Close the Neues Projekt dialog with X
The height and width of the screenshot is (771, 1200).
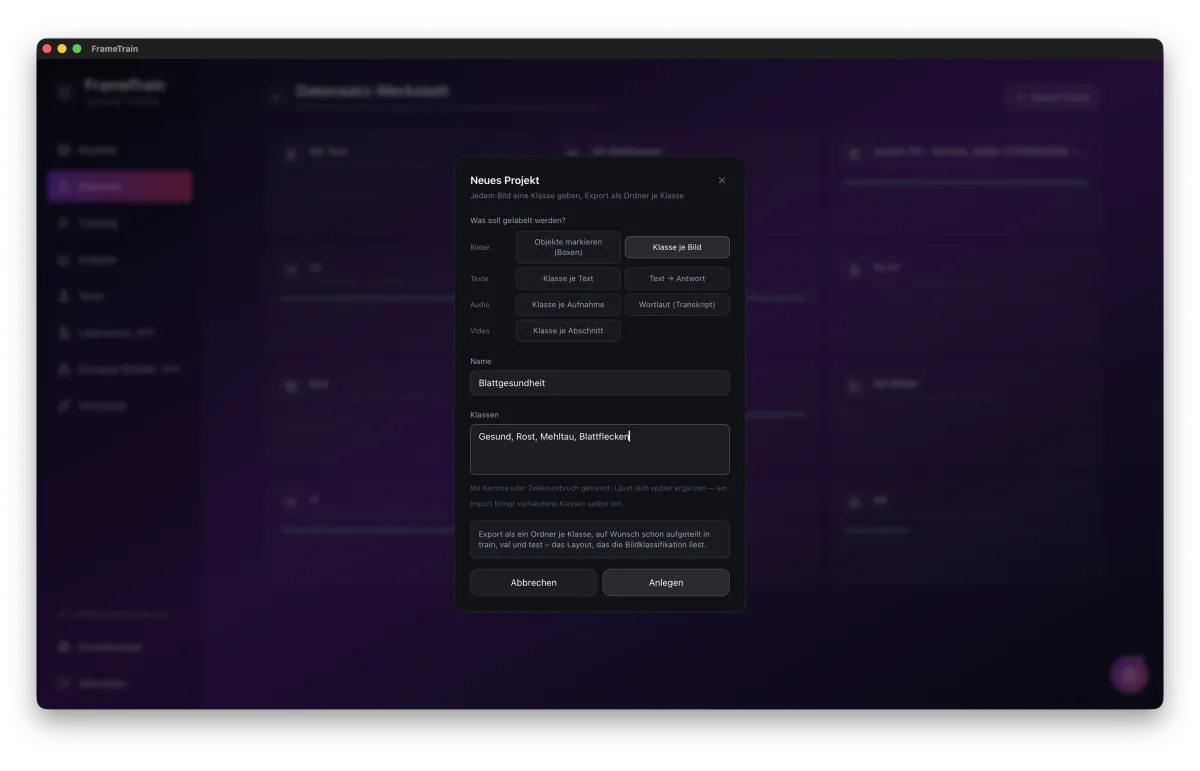tap(722, 181)
